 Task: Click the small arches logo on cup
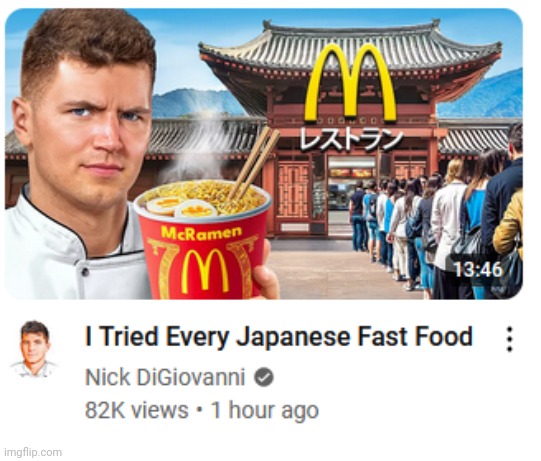pyautogui.click(x=204, y=271)
